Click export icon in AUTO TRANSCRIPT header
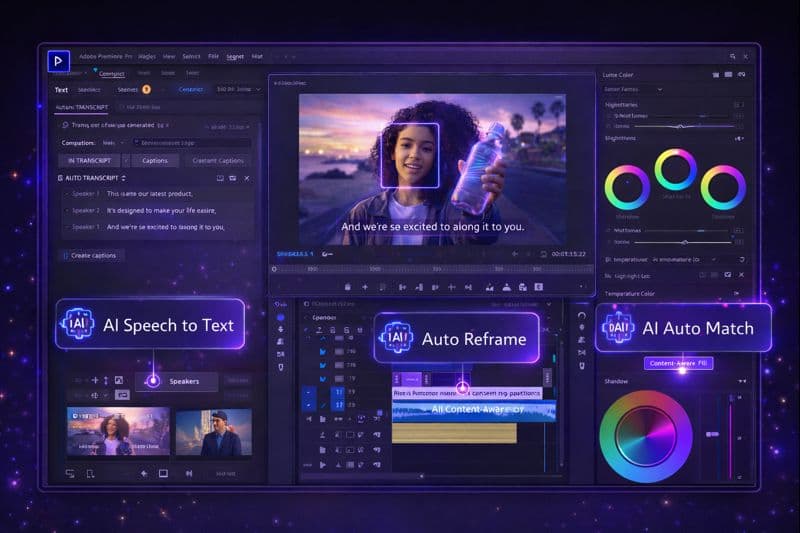Image resolution: width=800 pixels, height=533 pixels. point(220,178)
